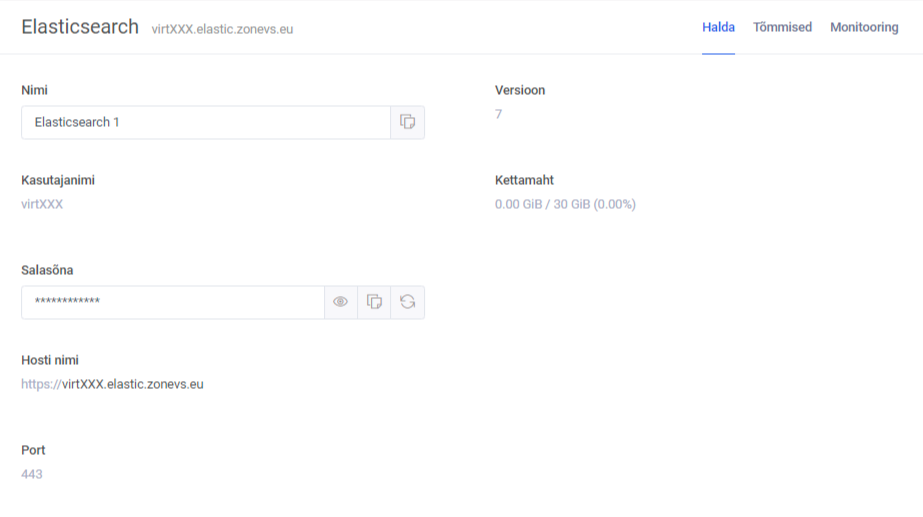
Task: Open the https://virtXXX.elastic.zonevs.eu host link
Action: 112,384
